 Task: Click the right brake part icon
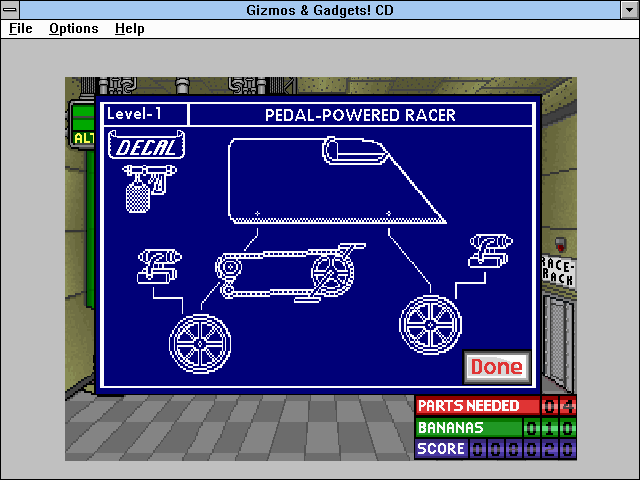(x=490, y=251)
